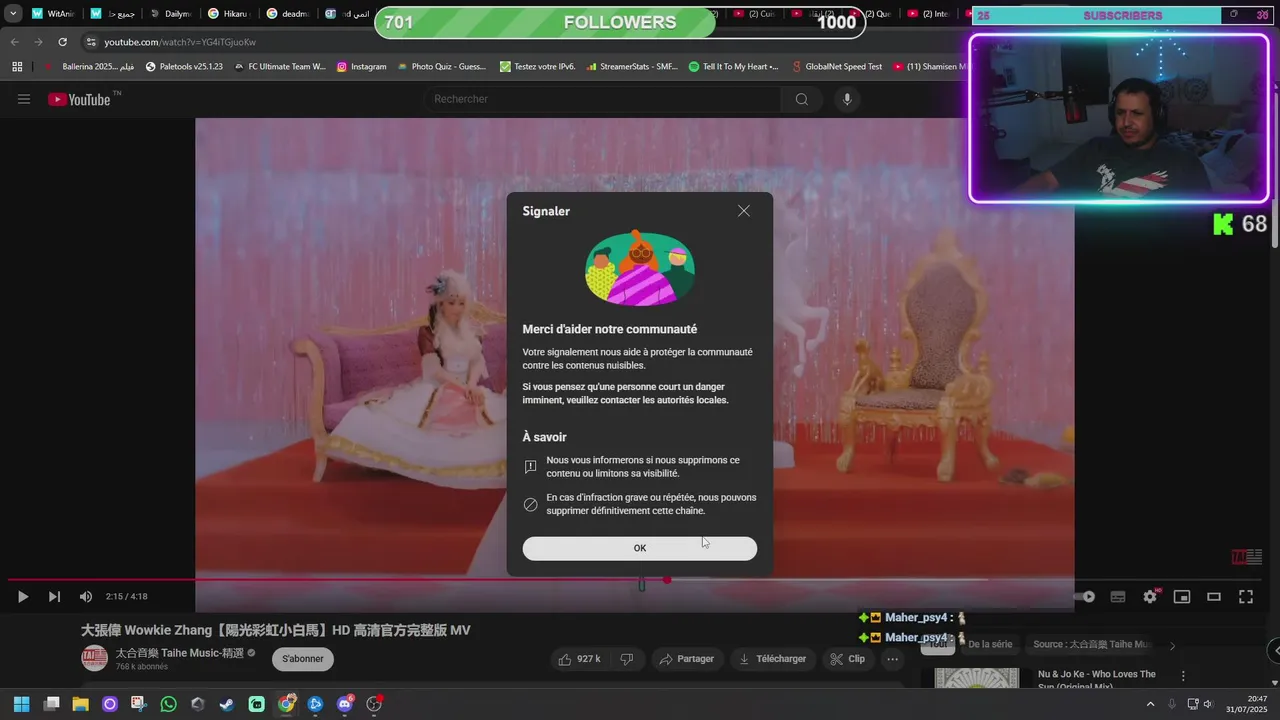Open Nu & Jo Ke video thumbnail
The image size is (1280, 720).
click(x=976, y=679)
